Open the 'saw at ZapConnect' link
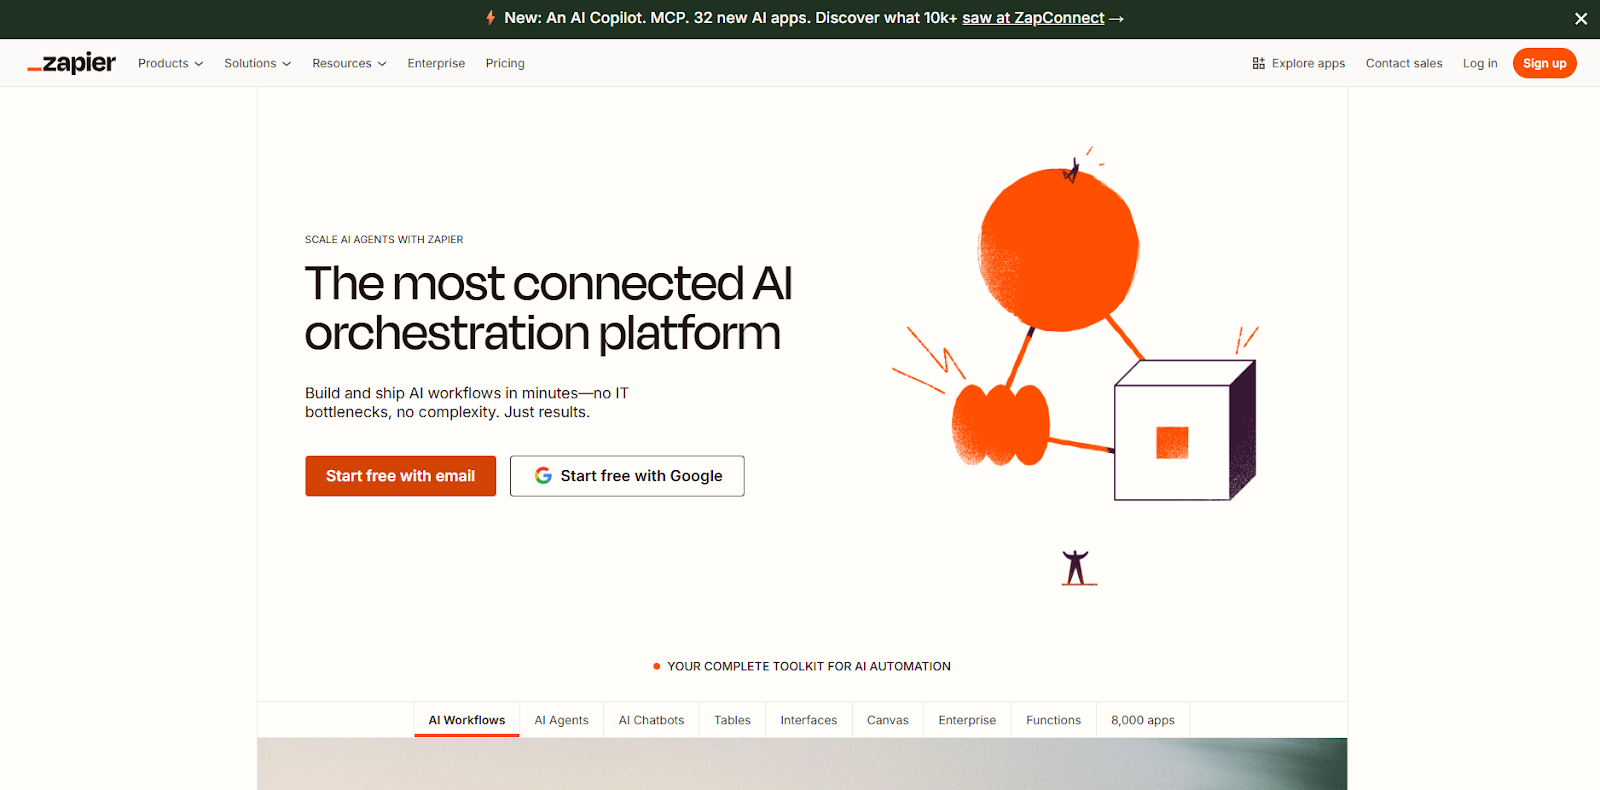The image size is (1600, 790). pyautogui.click(x=1033, y=18)
